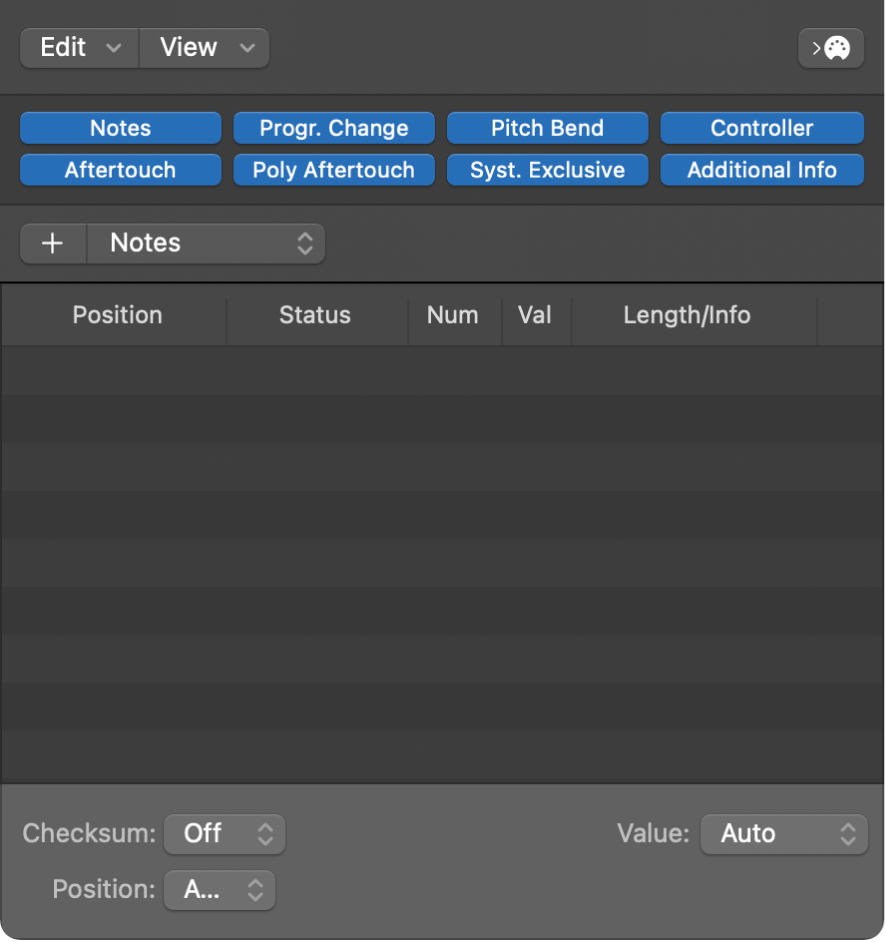The image size is (886, 942).
Task: Toggle the Progr. Change filter
Action: pyautogui.click(x=334, y=128)
